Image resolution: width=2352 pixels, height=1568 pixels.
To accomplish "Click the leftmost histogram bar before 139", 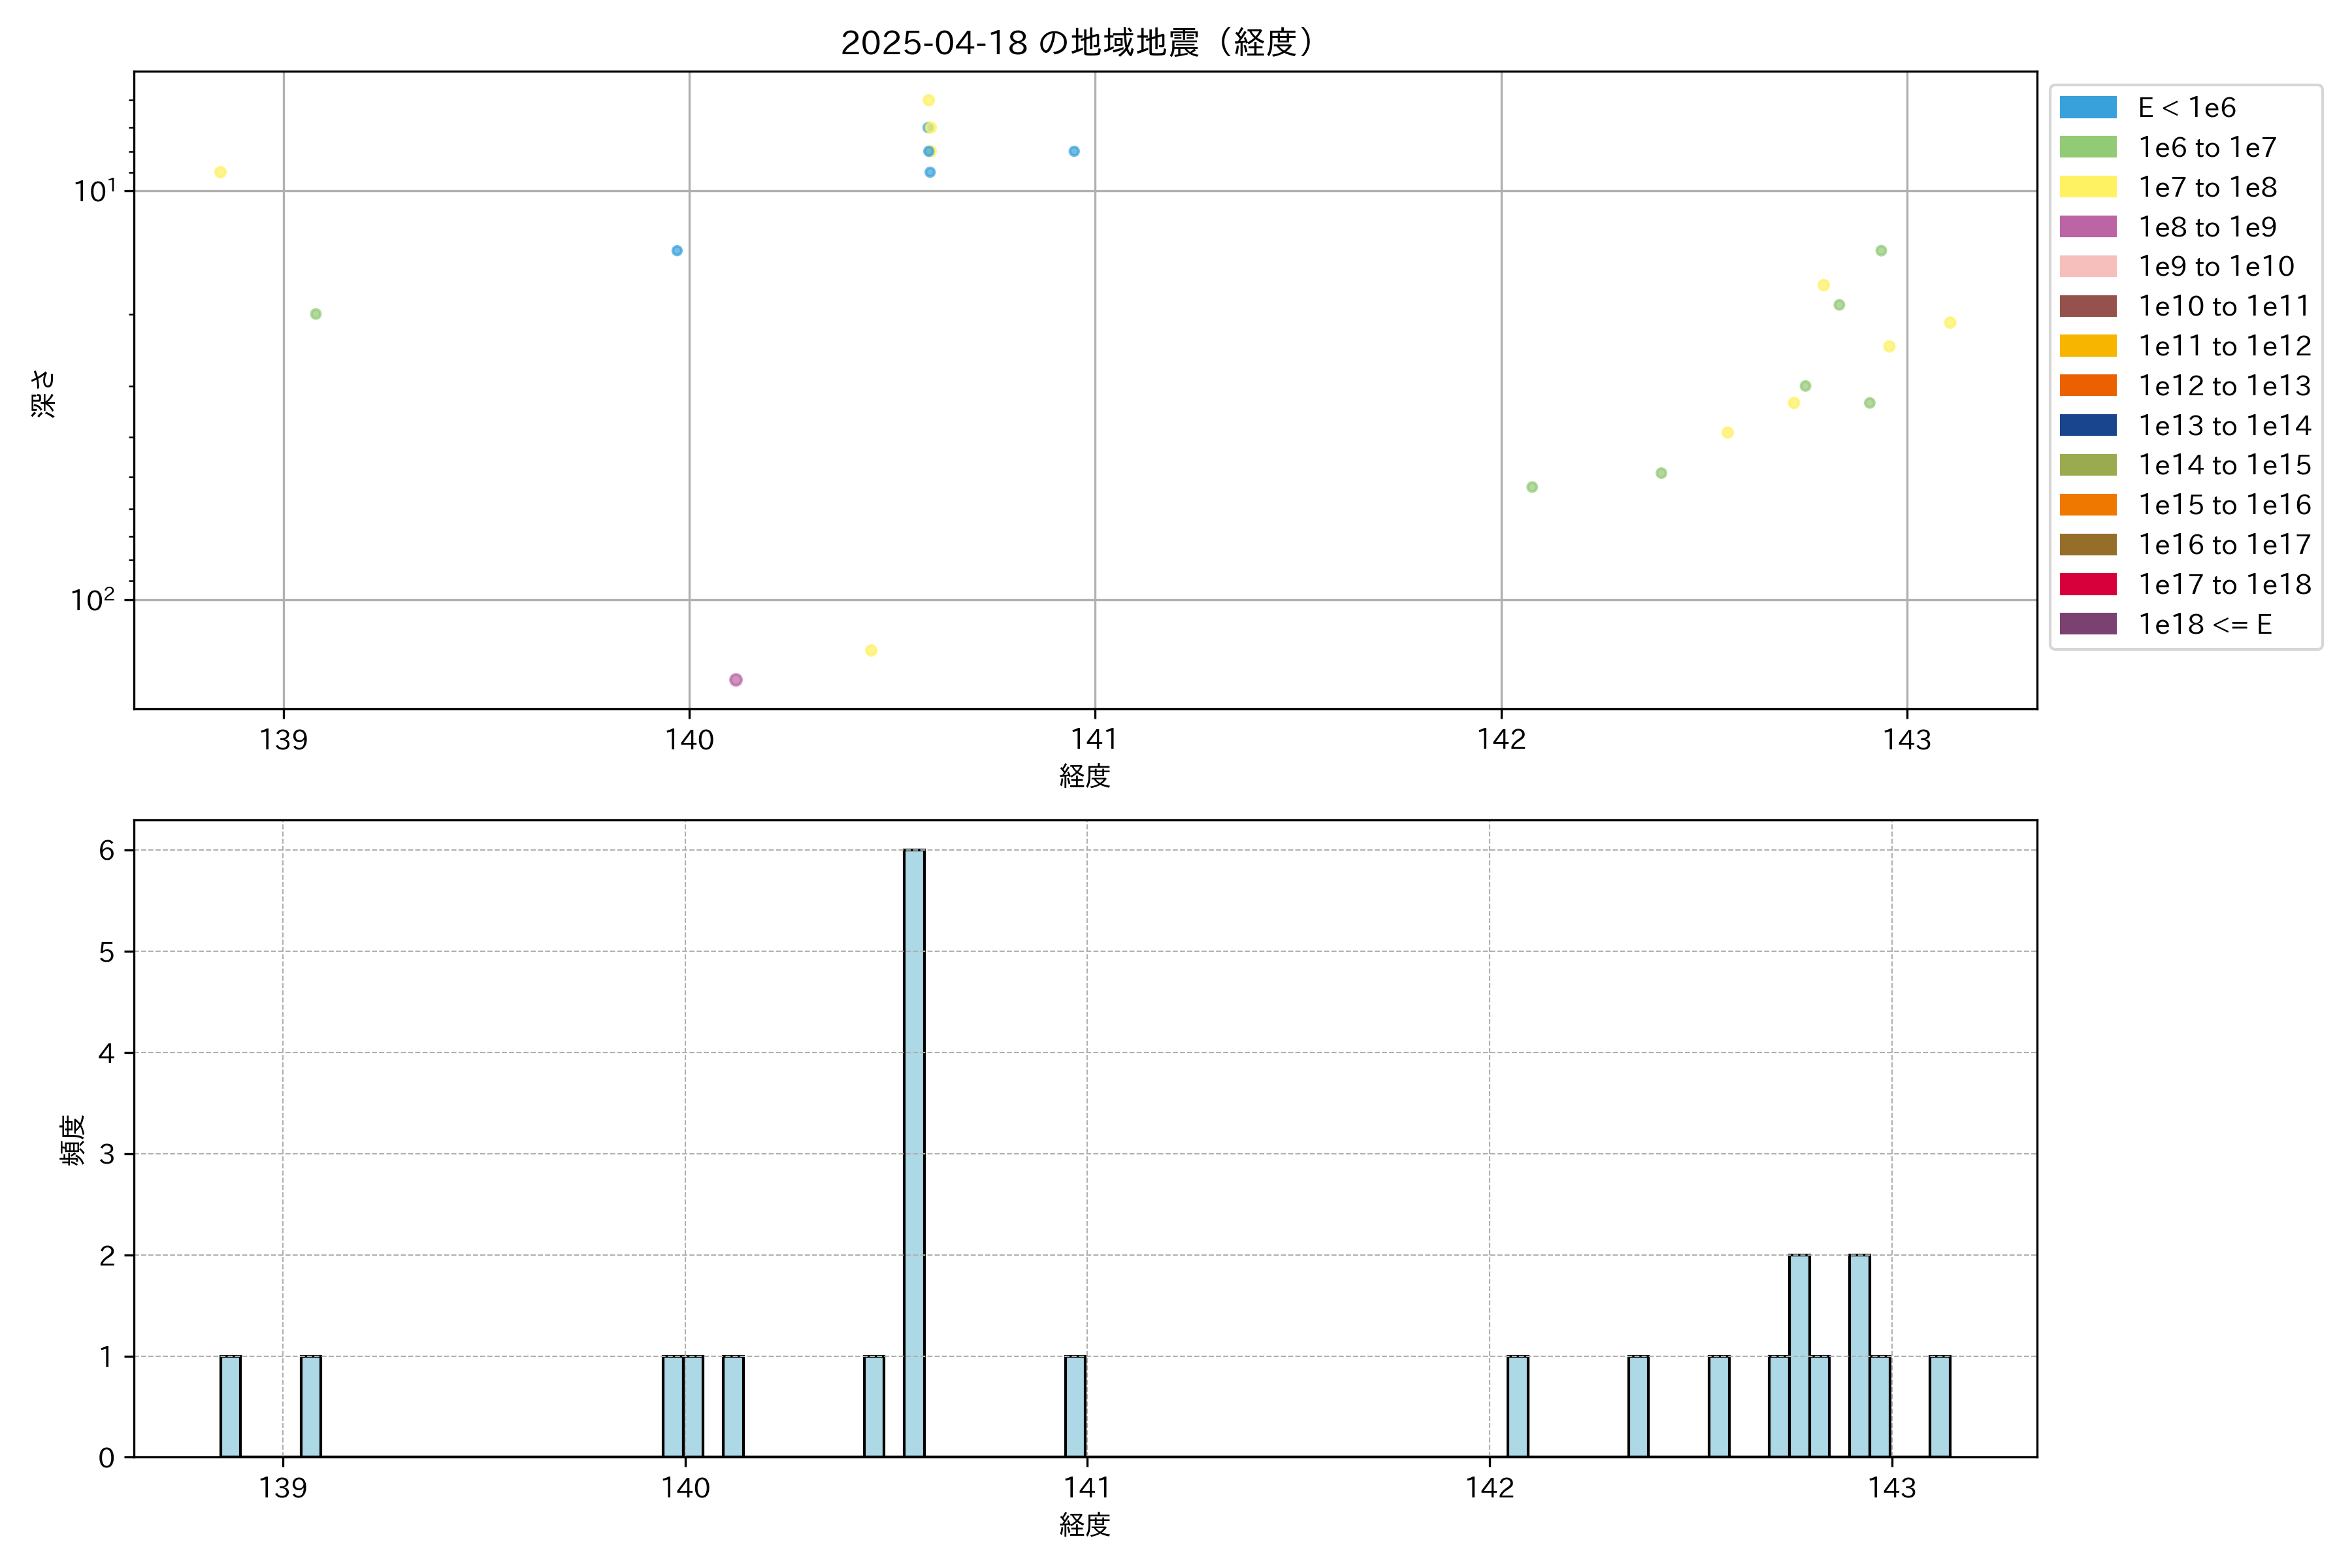I will click(x=230, y=1406).
